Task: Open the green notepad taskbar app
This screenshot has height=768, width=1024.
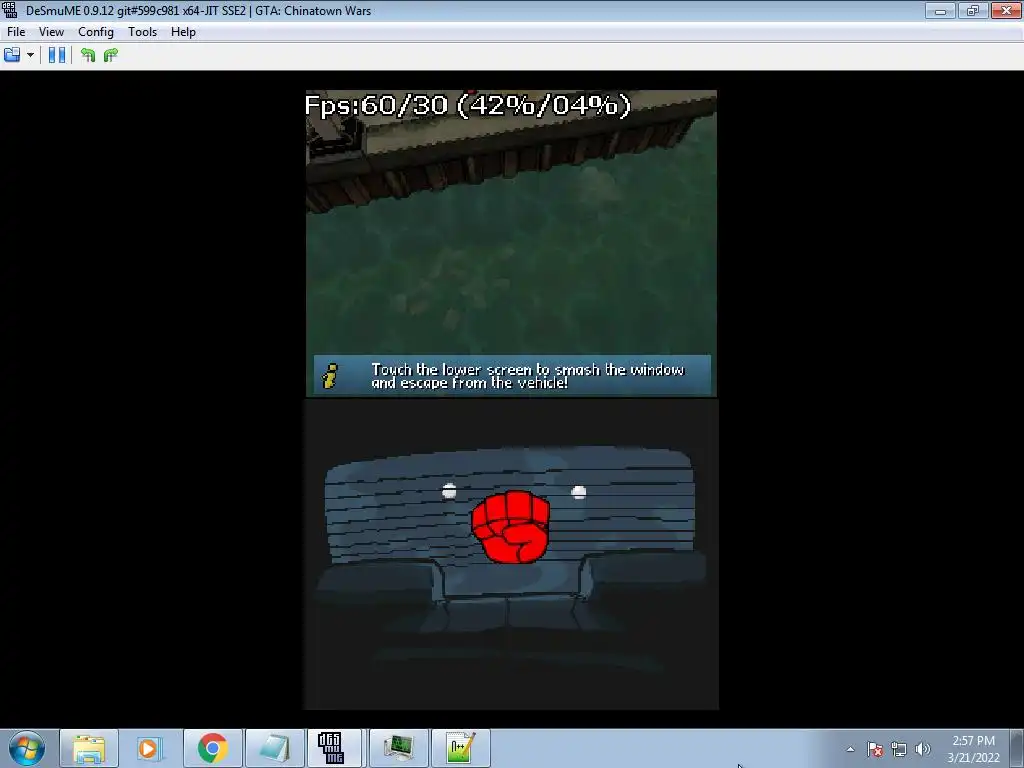Action: click(x=460, y=748)
